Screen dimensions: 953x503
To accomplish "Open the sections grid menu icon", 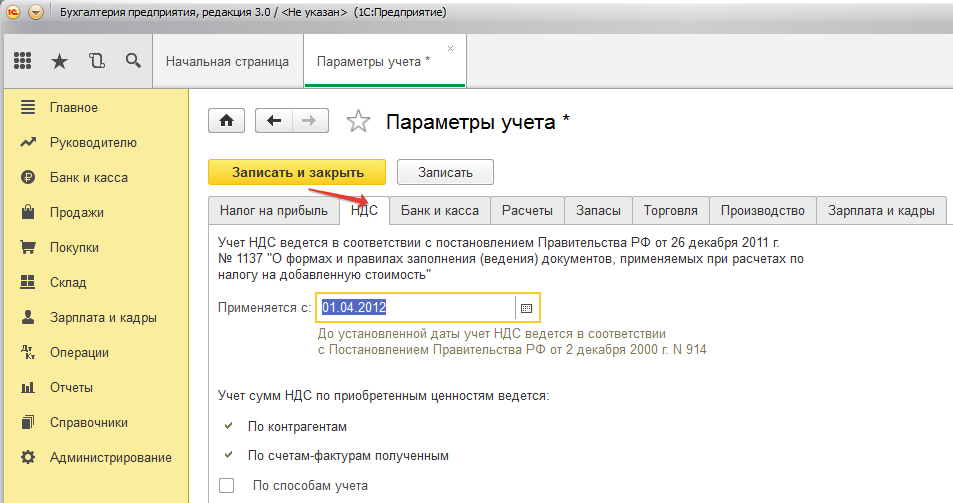I will click(22, 61).
